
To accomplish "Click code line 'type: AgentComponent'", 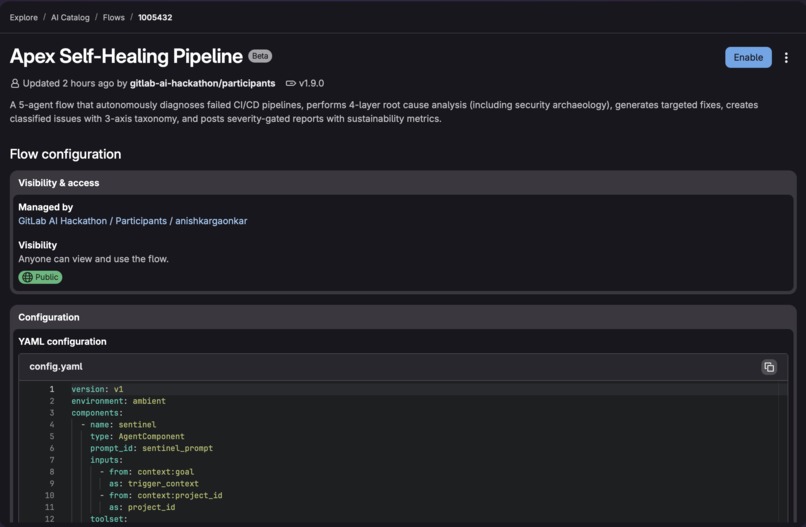I will pos(137,437).
